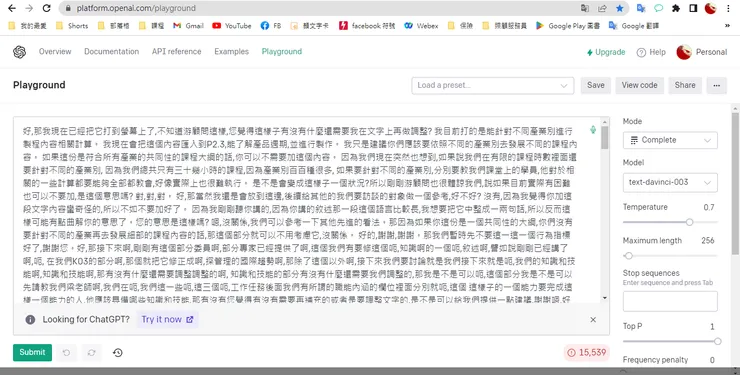
Task: Expand the bookmarks overflow chevron
Action: click(727, 25)
